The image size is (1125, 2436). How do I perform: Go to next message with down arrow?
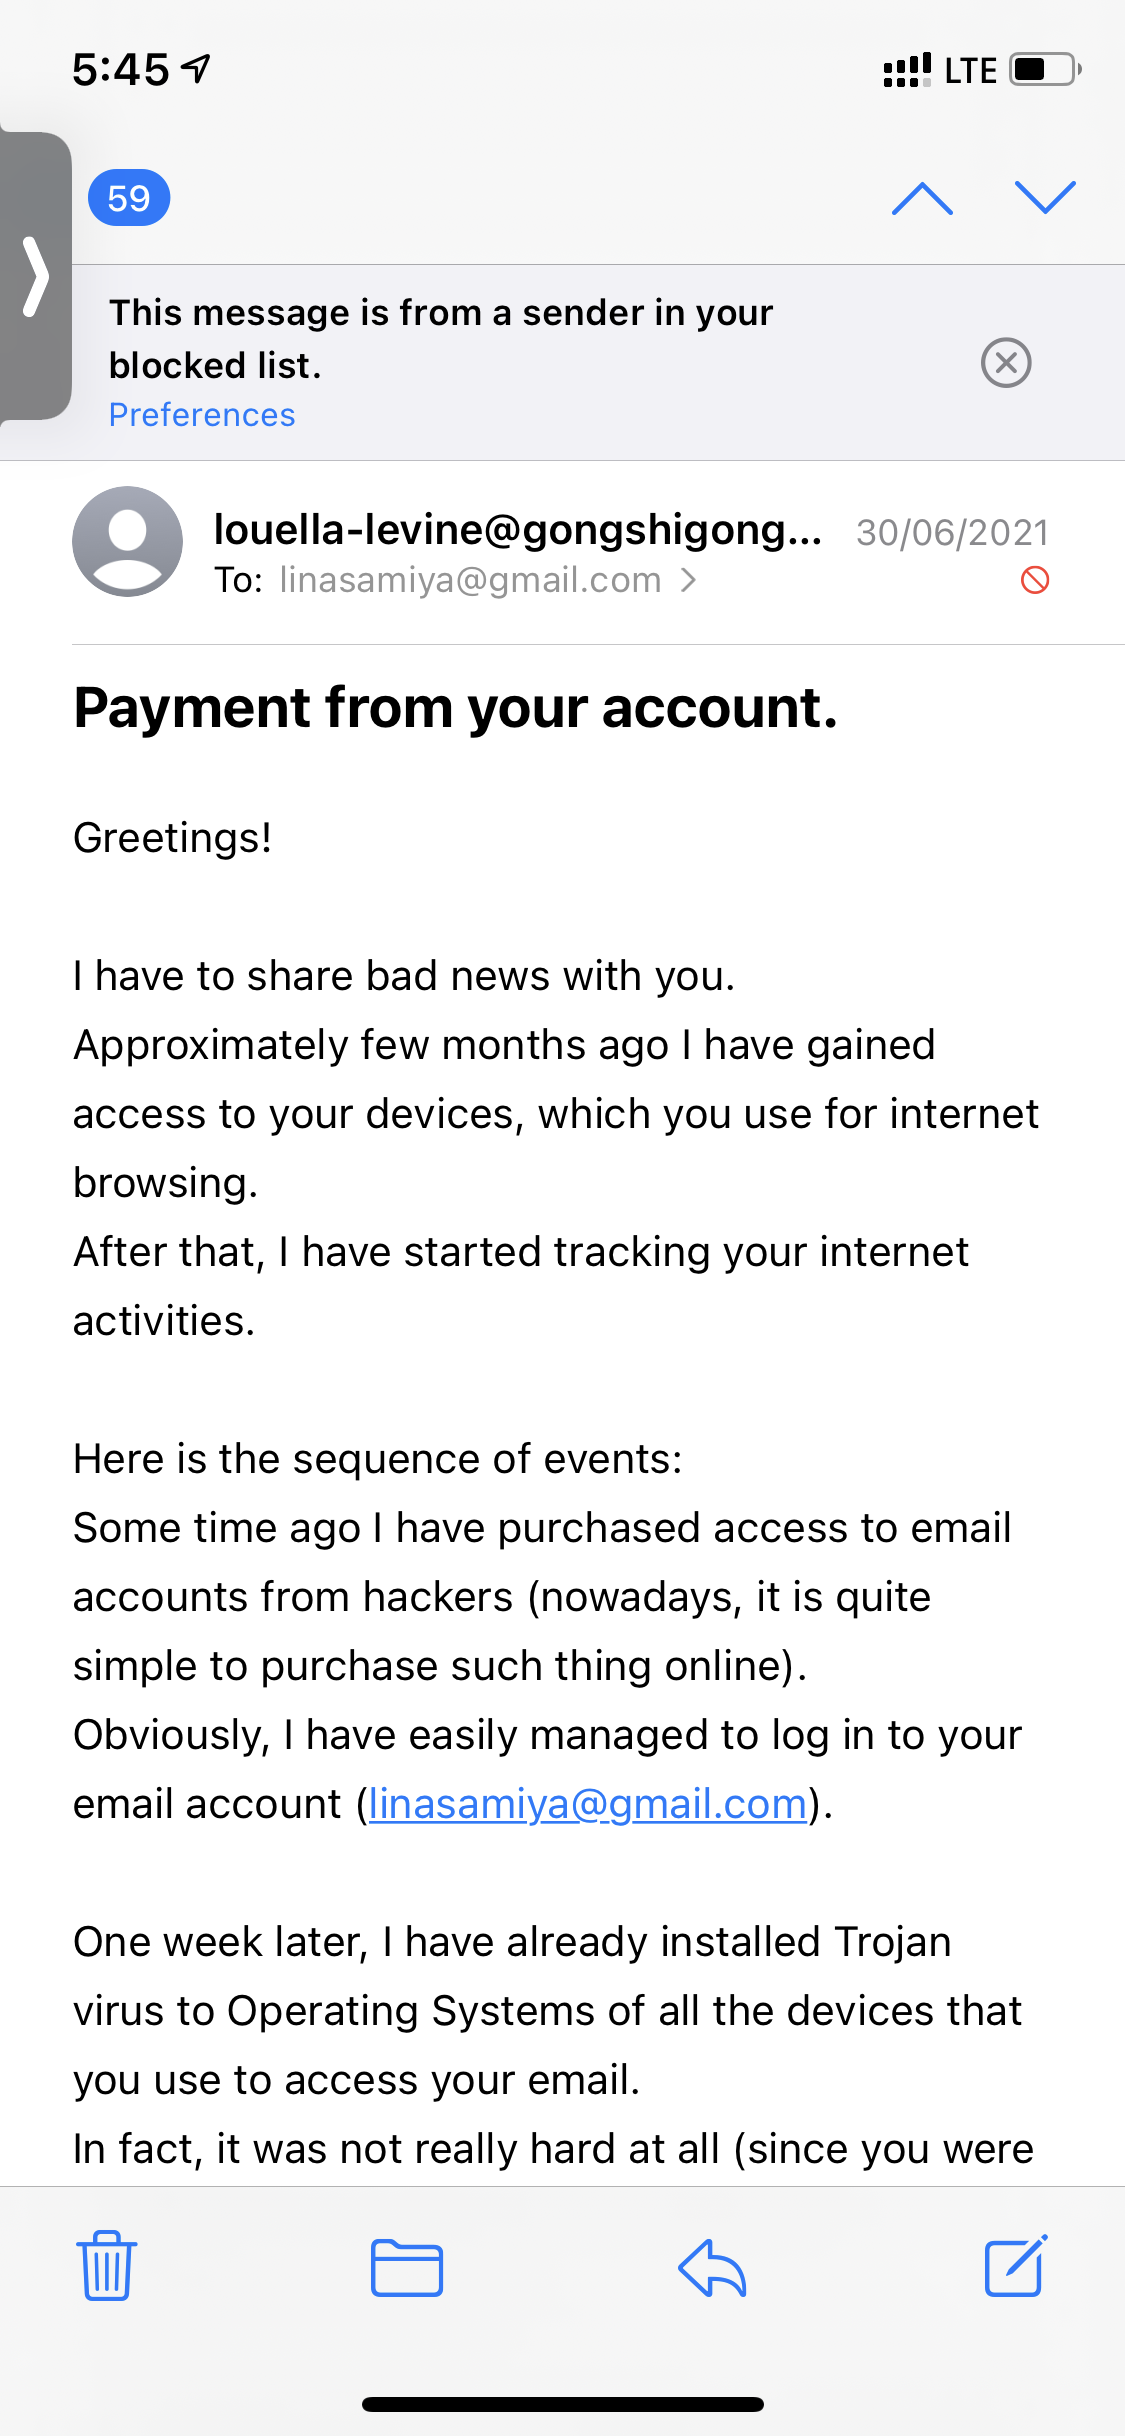[1045, 198]
